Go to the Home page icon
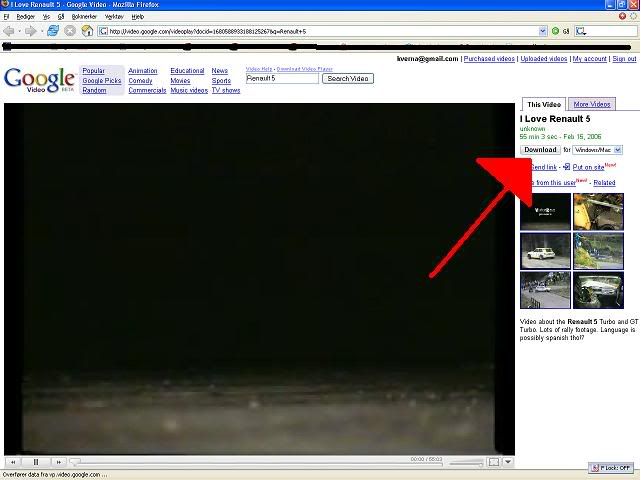 click(87, 31)
